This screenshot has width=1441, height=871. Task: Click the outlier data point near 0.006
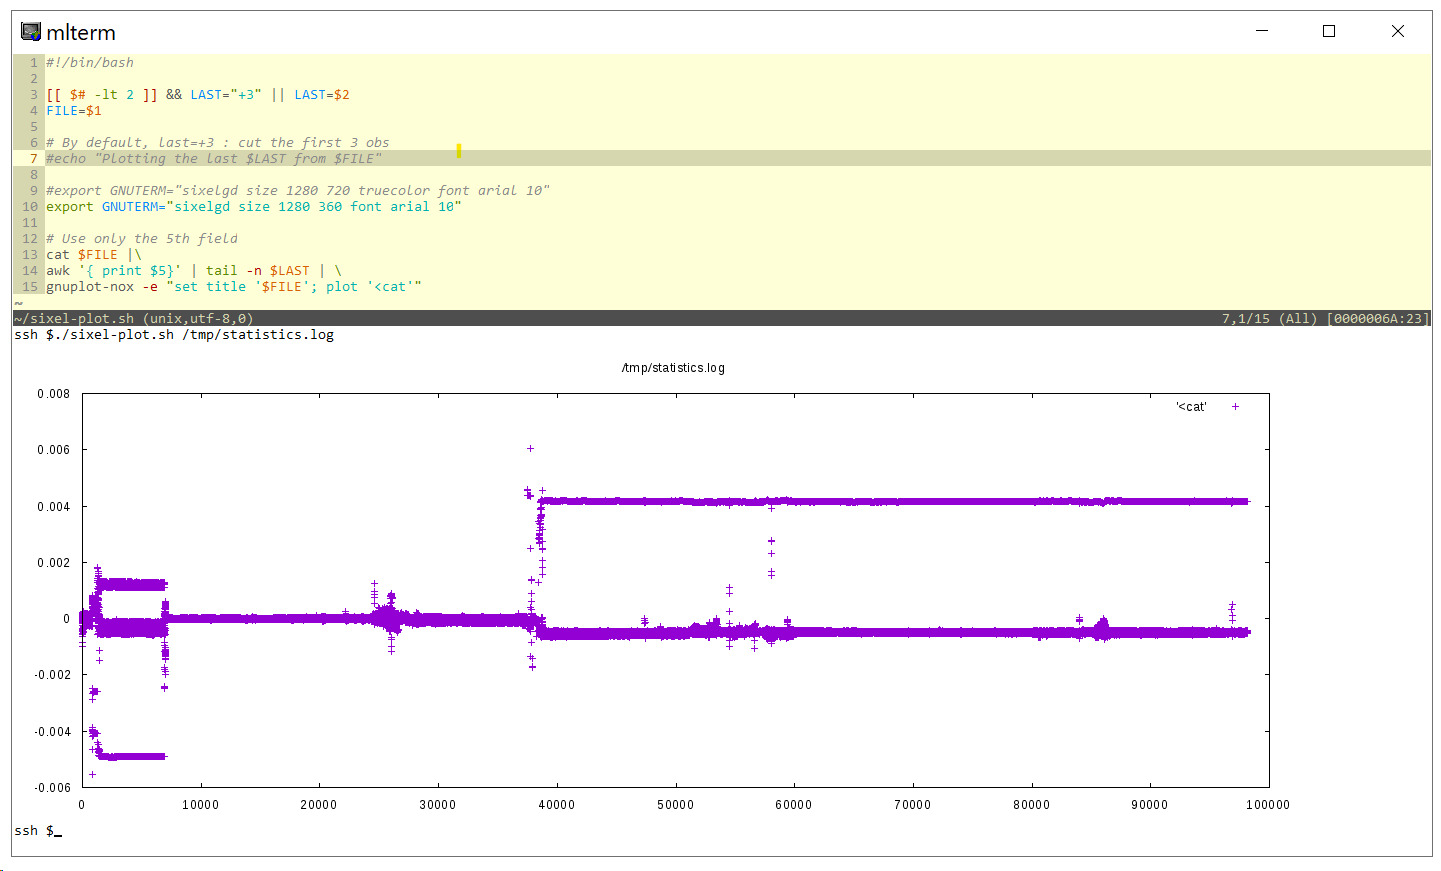tap(530, 449)
